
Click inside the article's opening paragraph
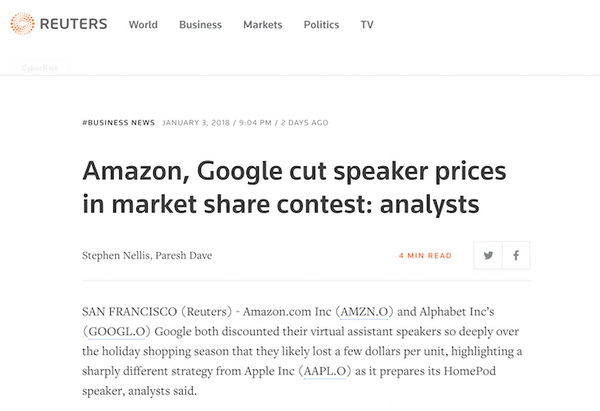coord(300,349)
